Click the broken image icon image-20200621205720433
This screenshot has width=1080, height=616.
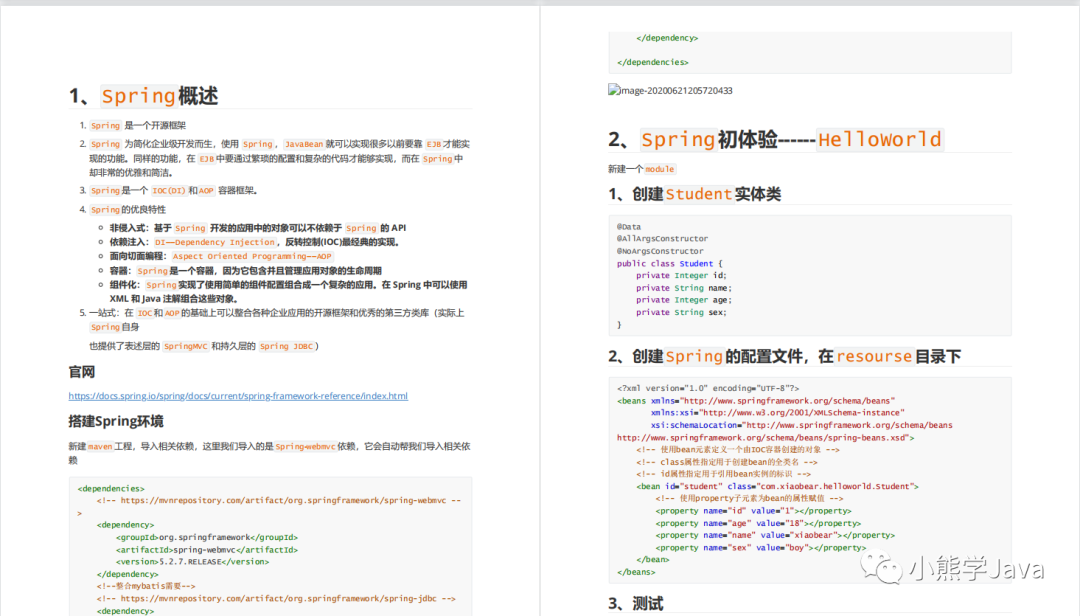(x=670, y=90)
